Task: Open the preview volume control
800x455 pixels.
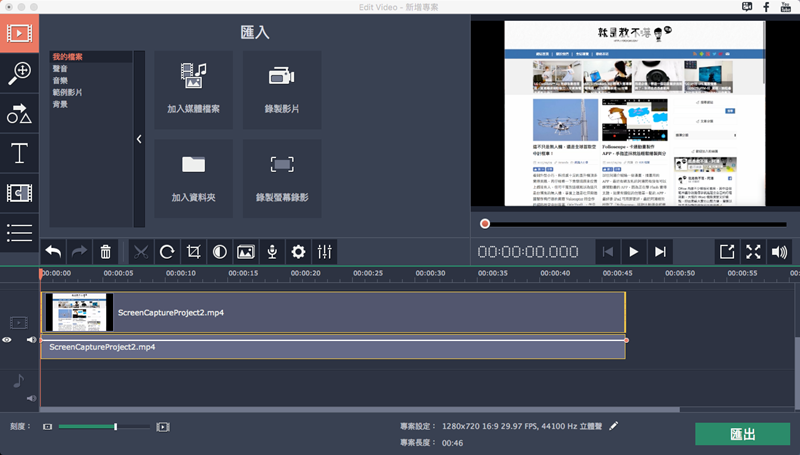Action: click(780, 252)
